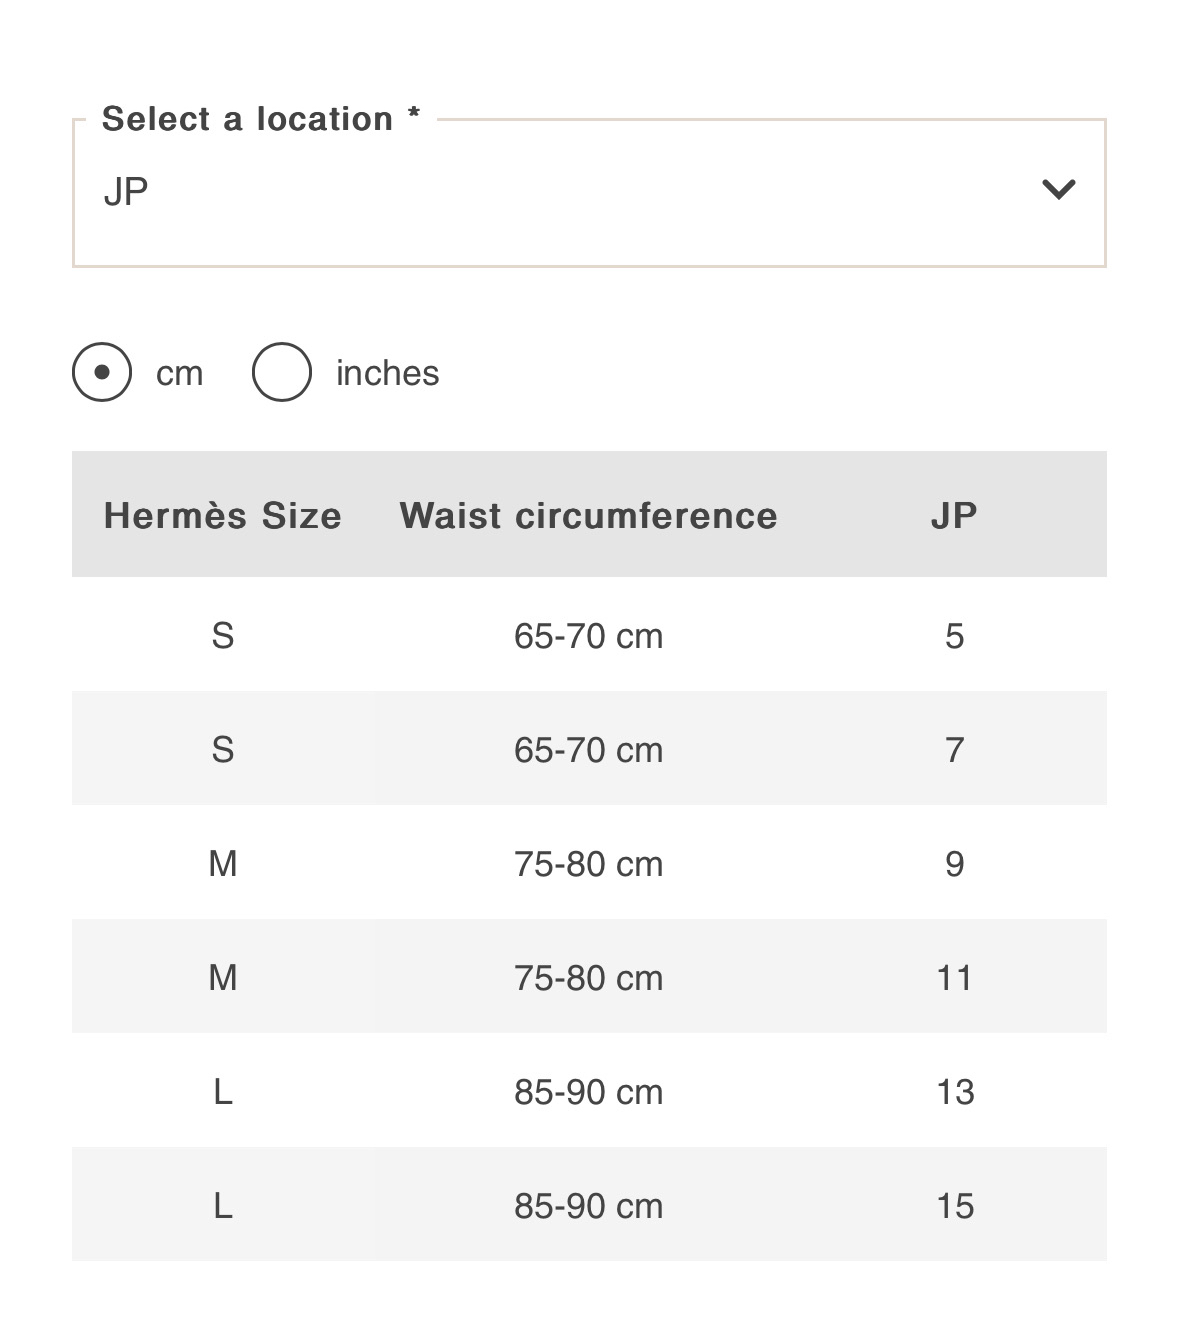Select the inches radio button
Viewport: 1179px width, 1324px height.
(x=282, y=372)
